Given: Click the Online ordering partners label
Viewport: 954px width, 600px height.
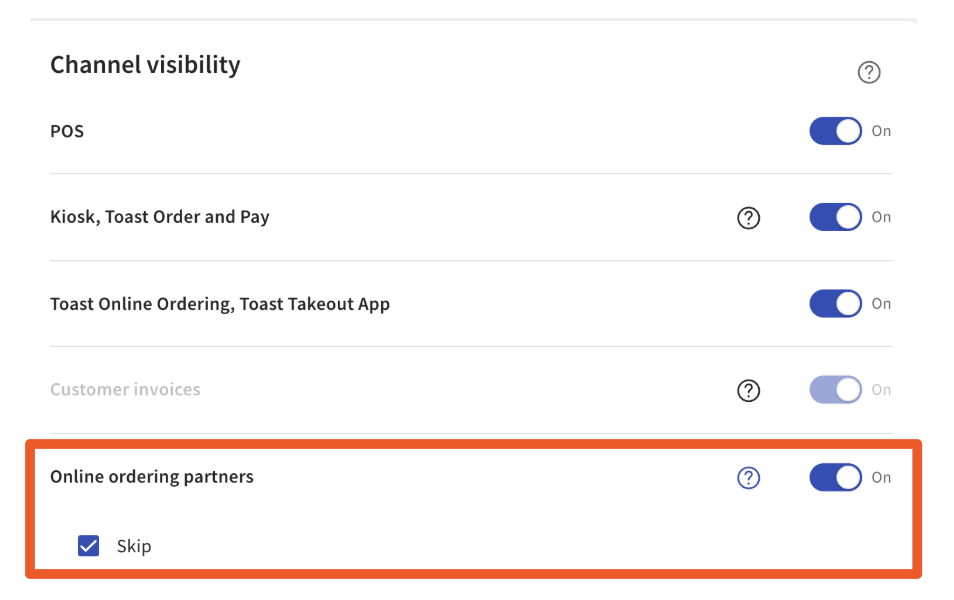Looking at the screenshot, I should click(152, 477).
